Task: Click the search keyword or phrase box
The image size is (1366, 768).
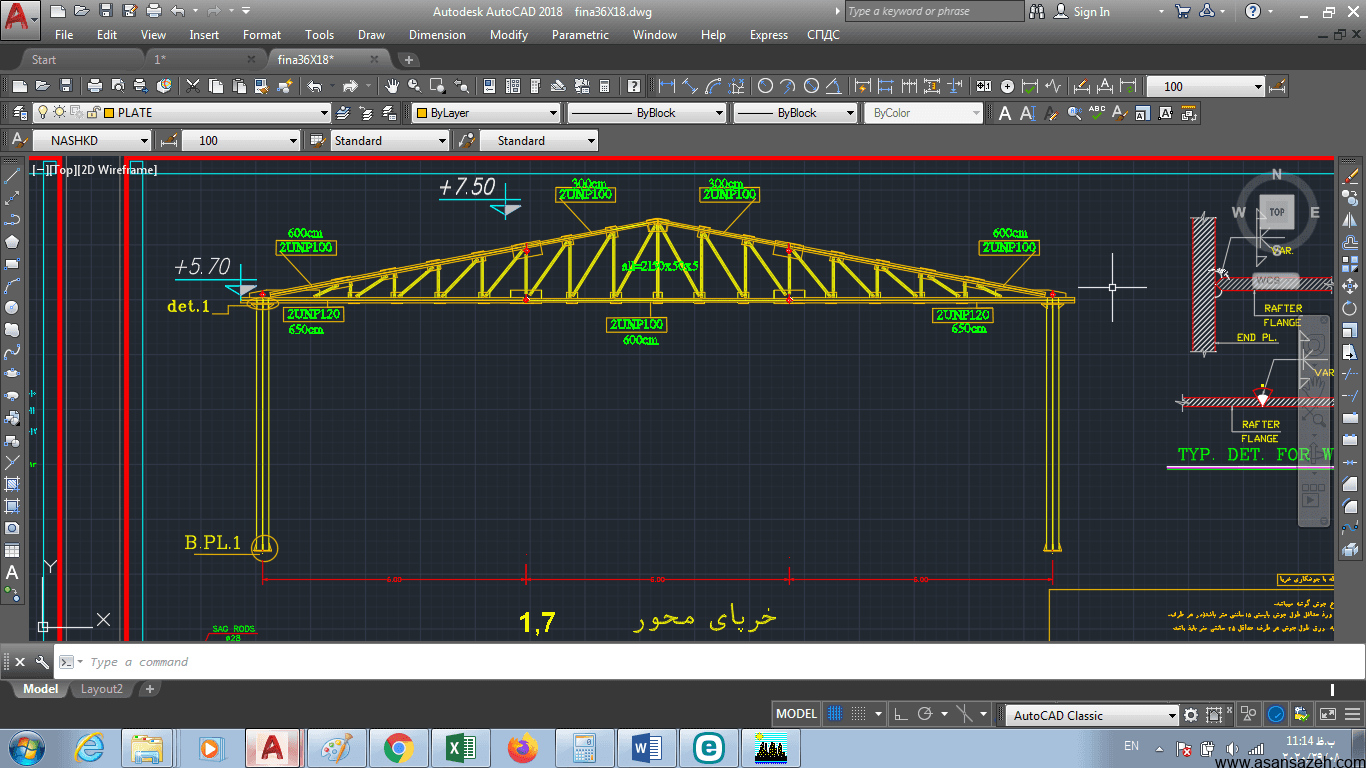Action: tap(934, 11)
